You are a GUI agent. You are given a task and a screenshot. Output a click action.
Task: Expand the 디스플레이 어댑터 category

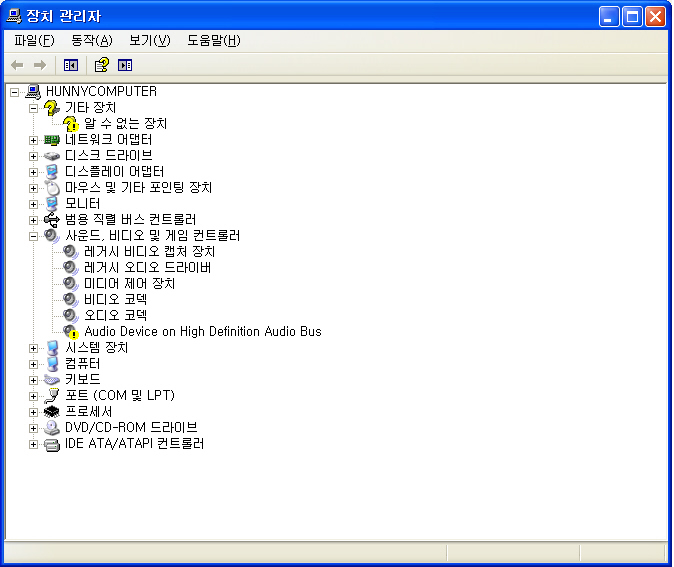[x=33, y=172]
